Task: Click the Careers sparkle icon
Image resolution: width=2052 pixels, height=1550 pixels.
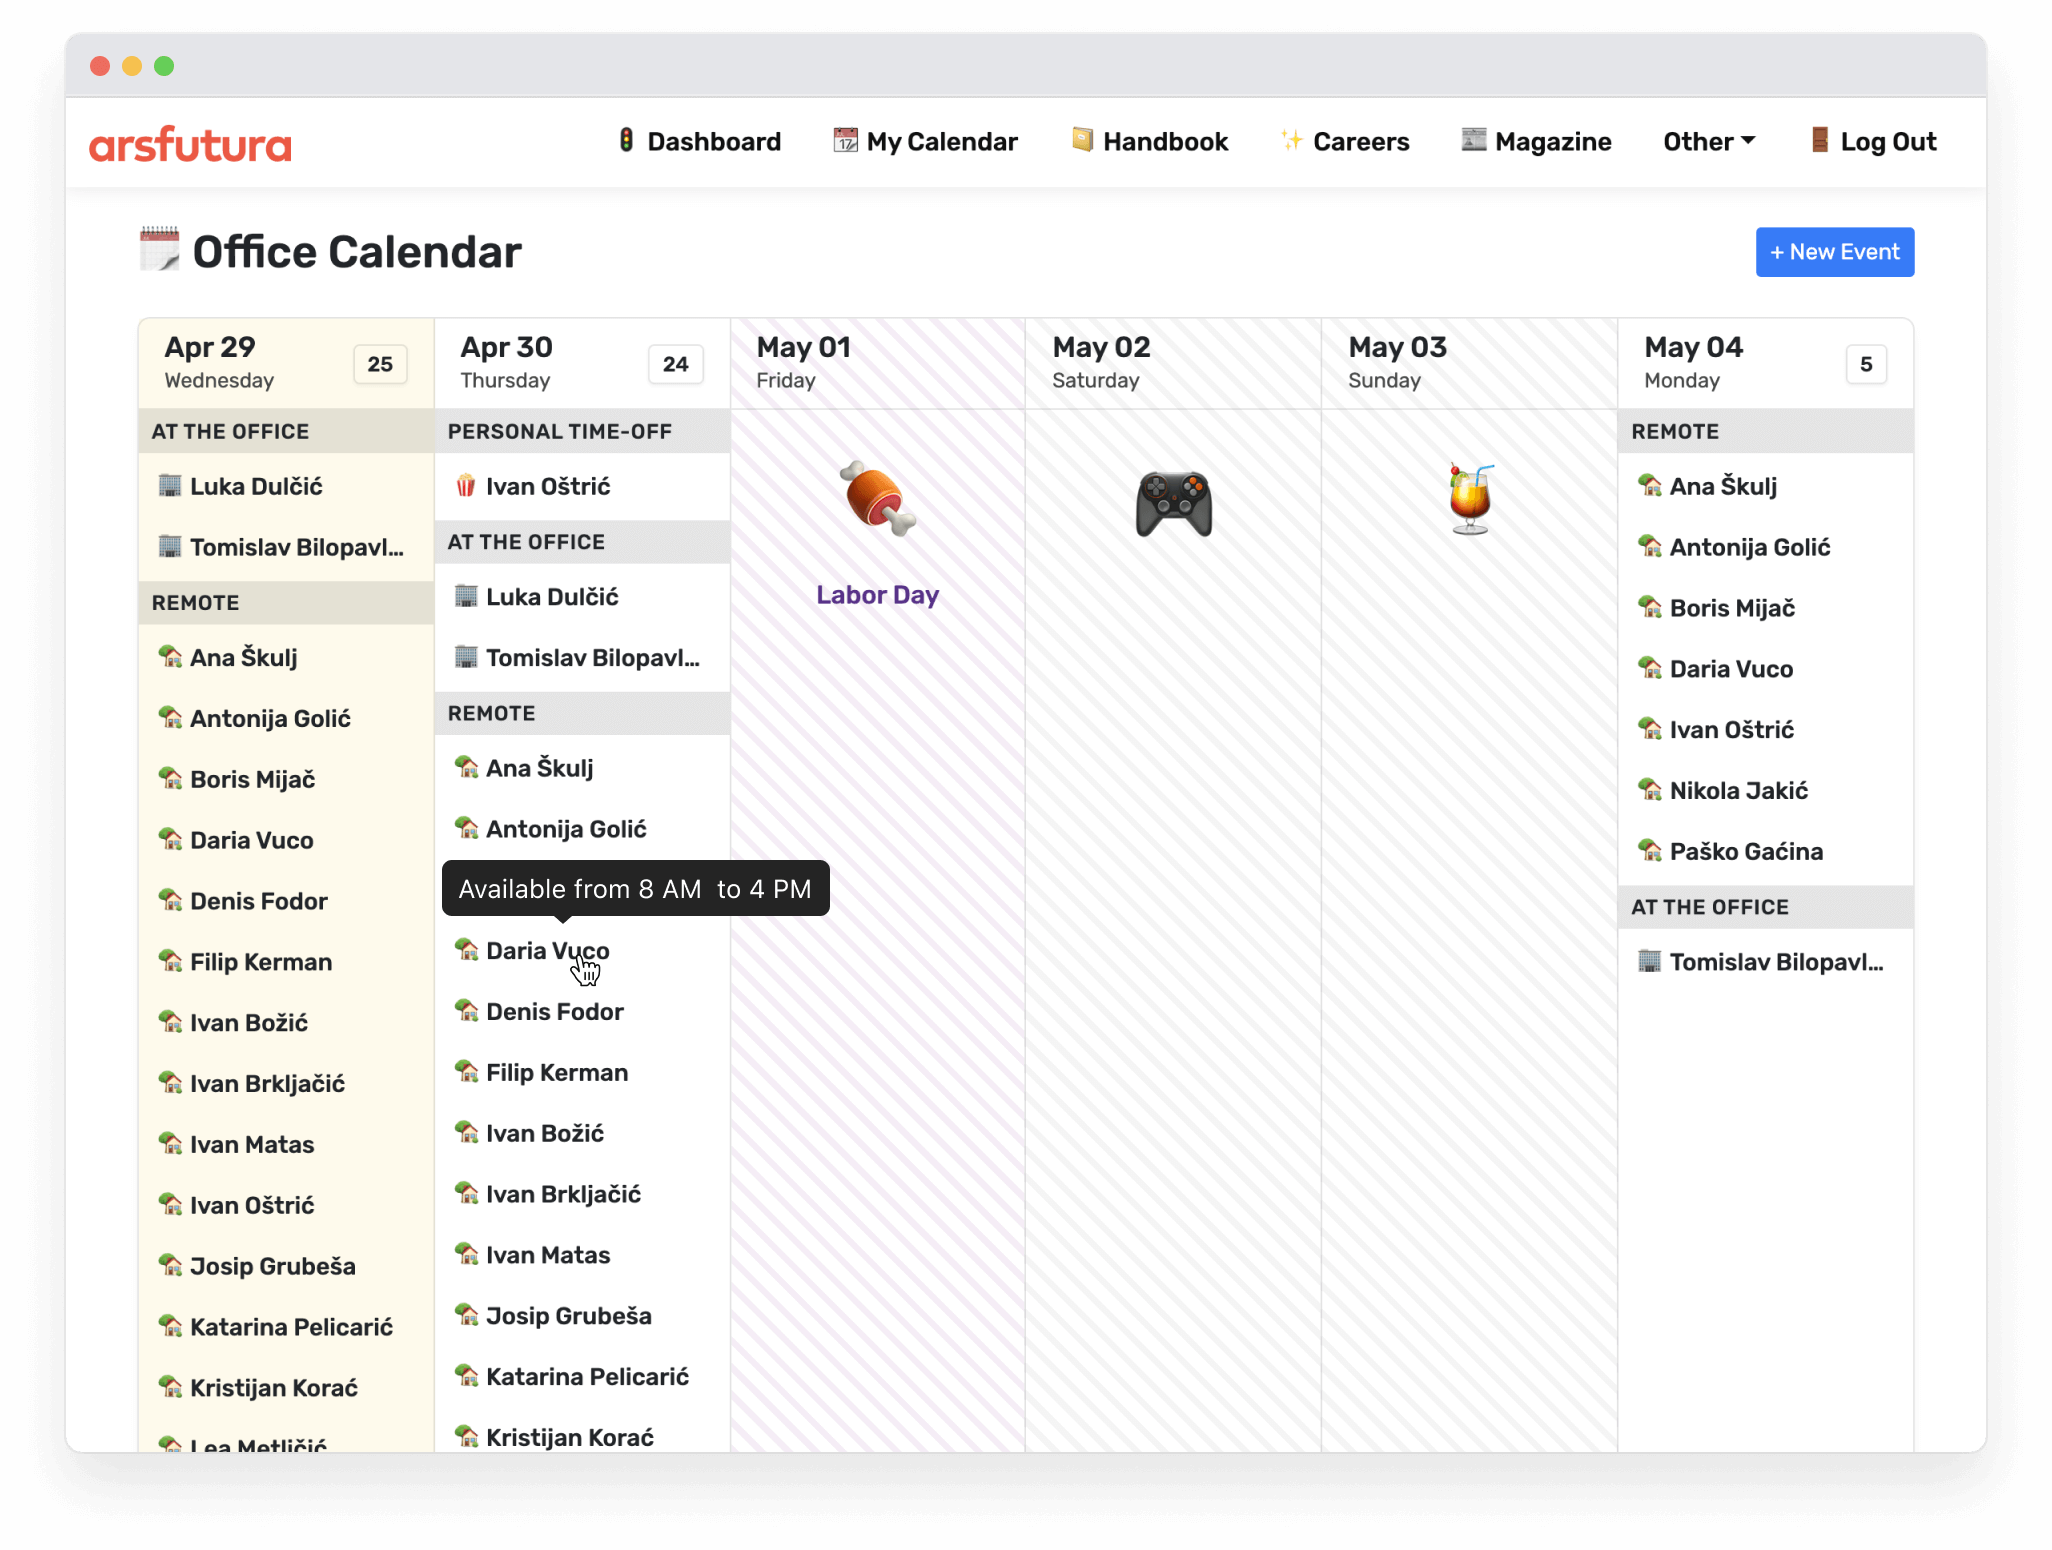Action: coord(1292,140)
